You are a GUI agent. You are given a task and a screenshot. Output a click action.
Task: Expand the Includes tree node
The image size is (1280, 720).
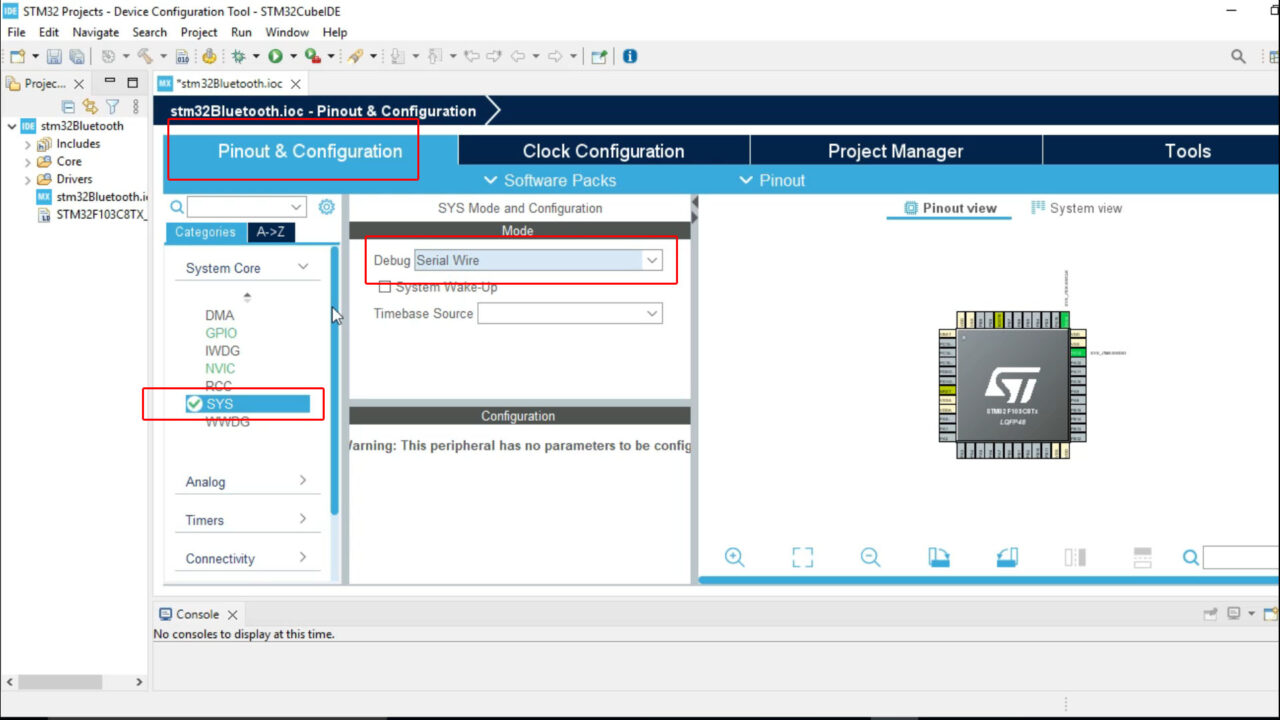28,144
